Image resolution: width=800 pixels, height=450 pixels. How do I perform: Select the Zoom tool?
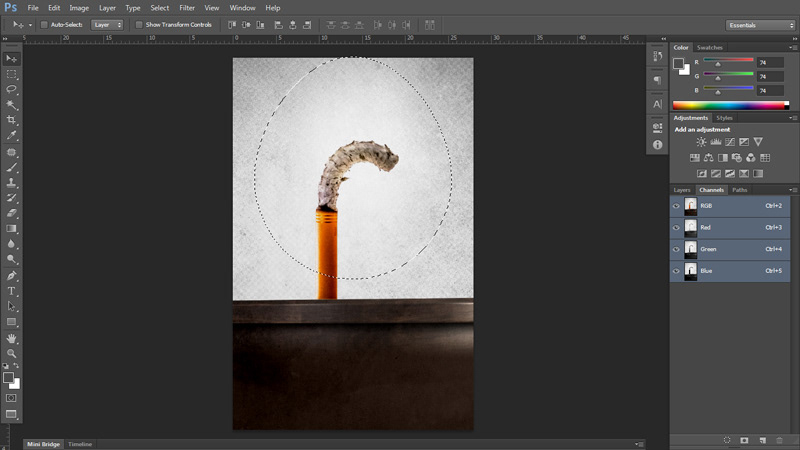pos(12,353)
